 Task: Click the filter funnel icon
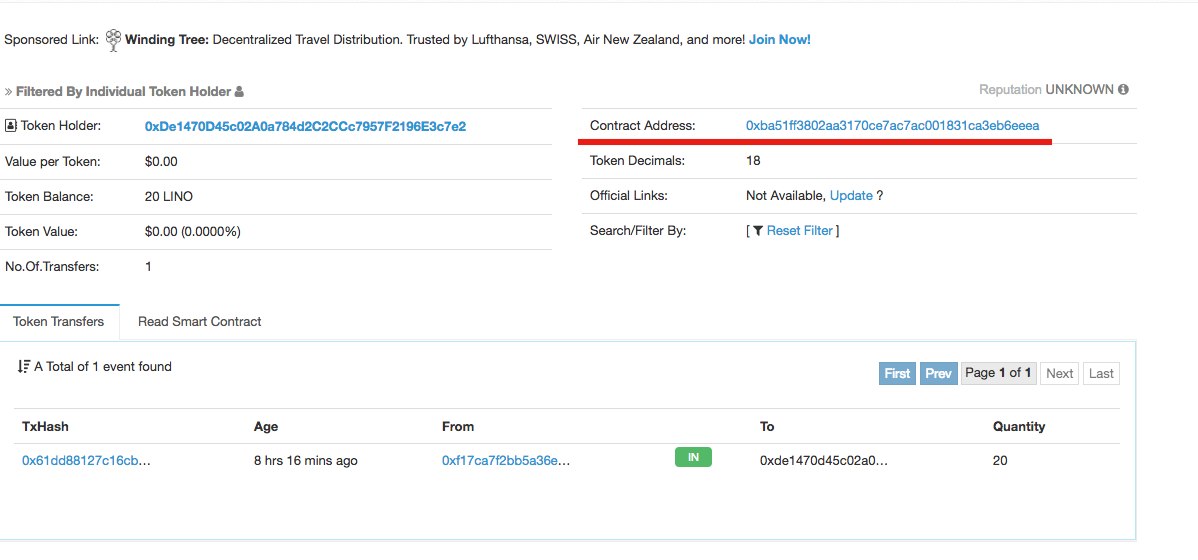[758, 231]
